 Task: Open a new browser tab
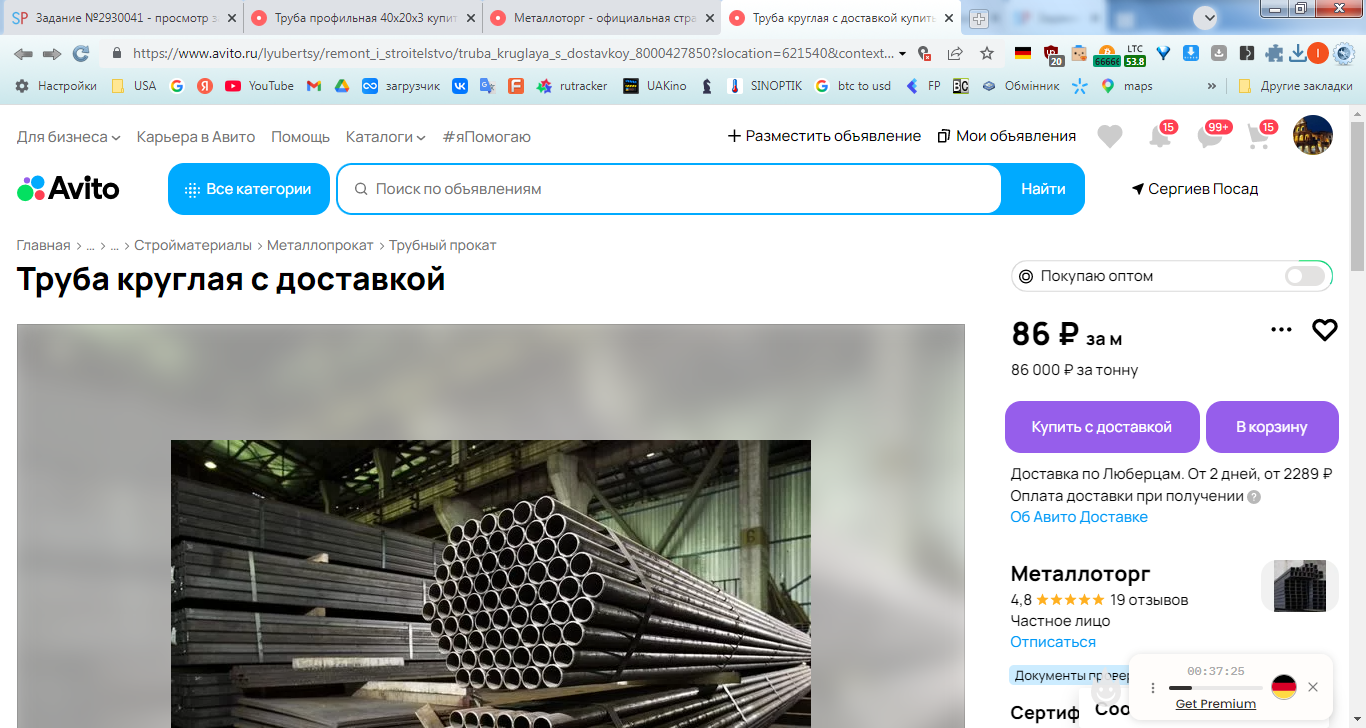[x=979, y=18]
